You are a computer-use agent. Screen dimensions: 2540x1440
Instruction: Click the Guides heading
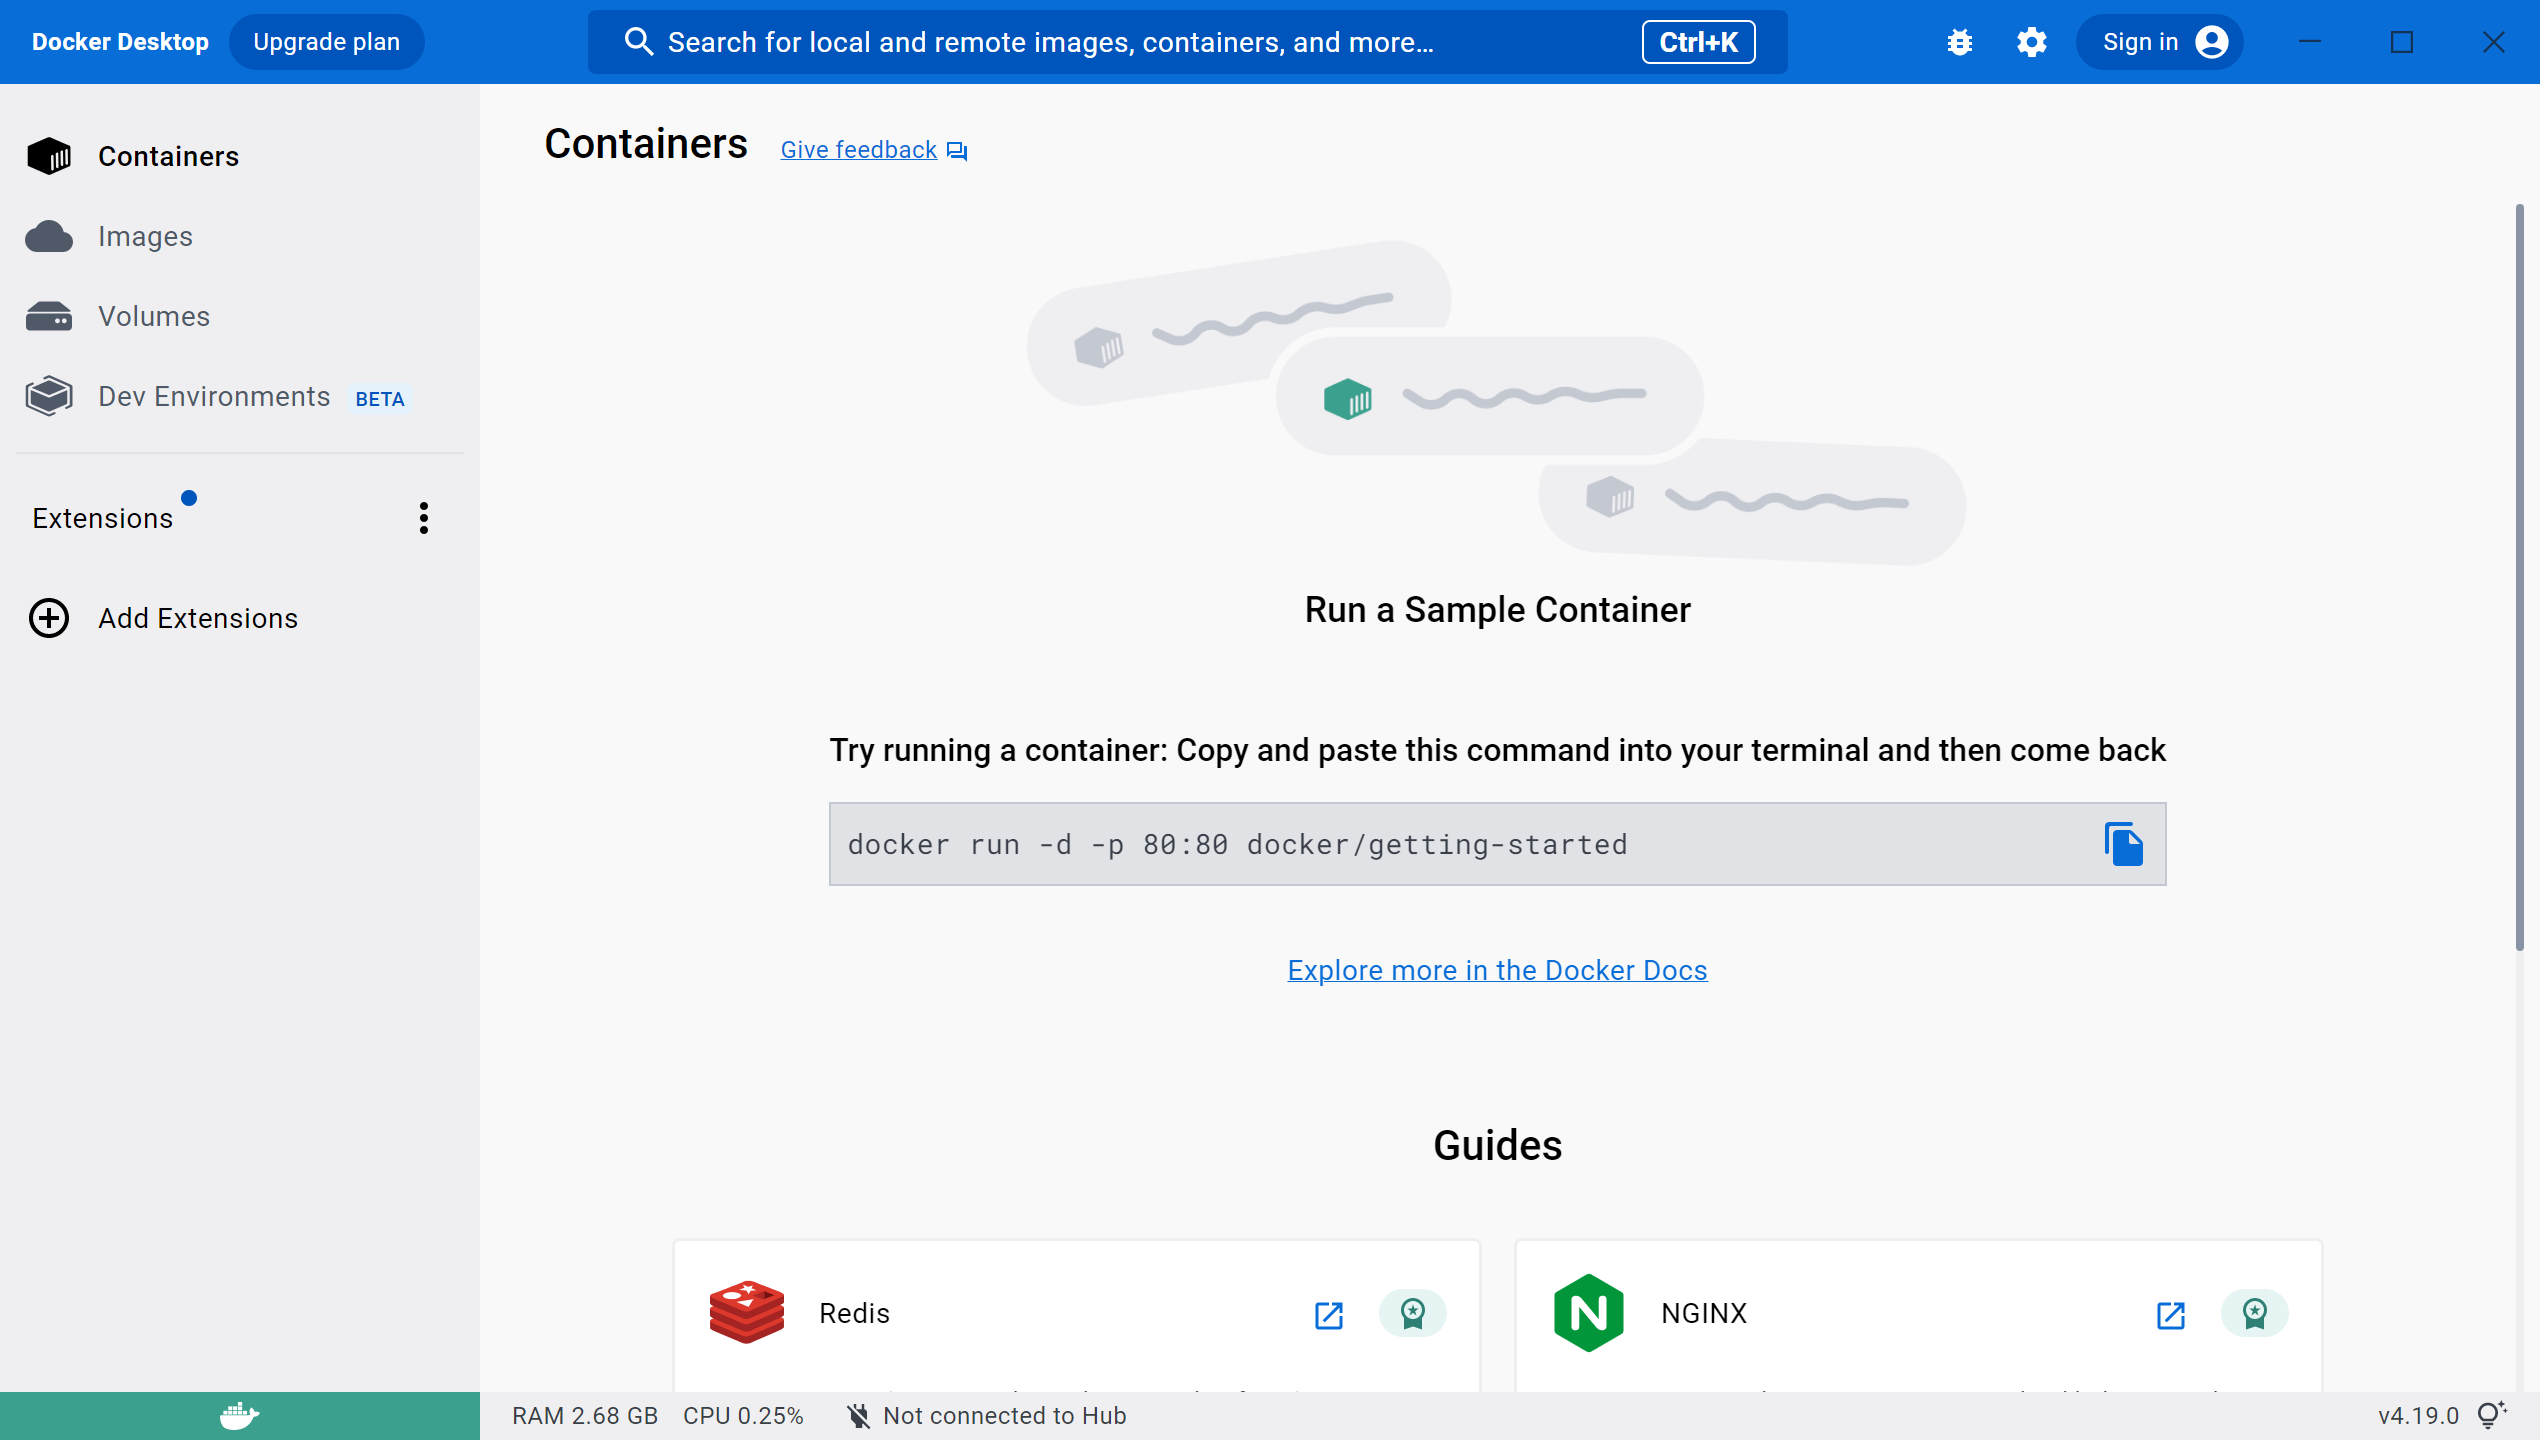(1497, 1146)
